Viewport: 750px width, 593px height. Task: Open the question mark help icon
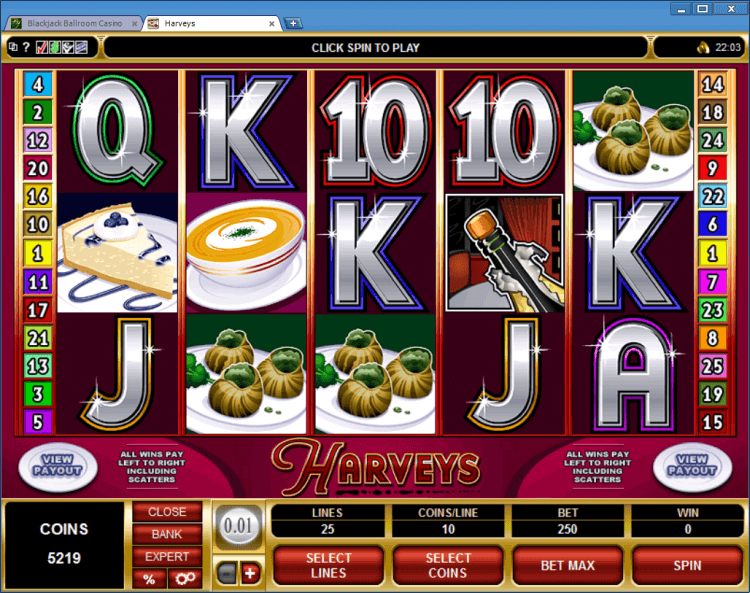[26, 47]
